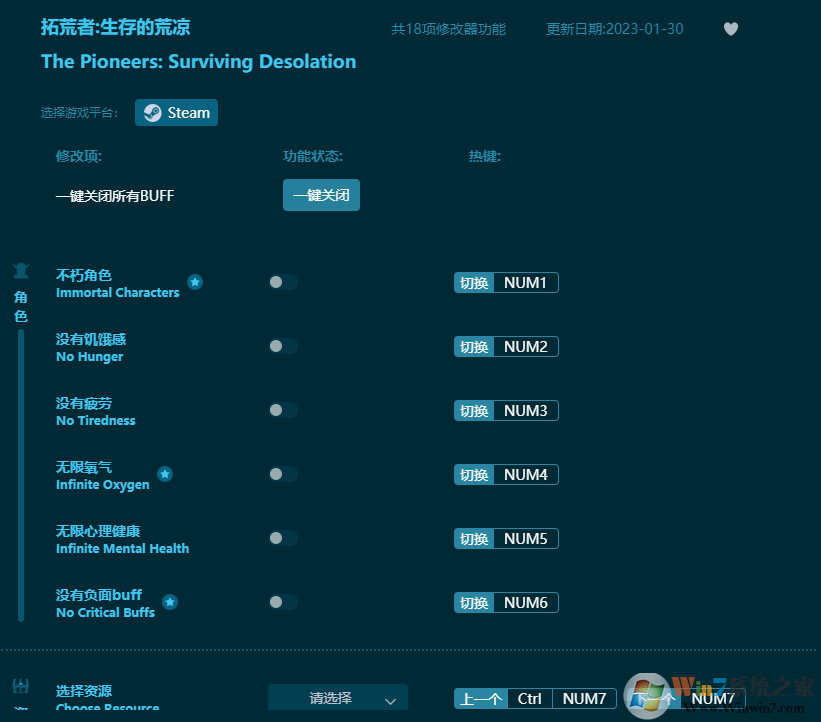Click the Ctrl modifier key field
821x722 pixels.
click(529, 698)
